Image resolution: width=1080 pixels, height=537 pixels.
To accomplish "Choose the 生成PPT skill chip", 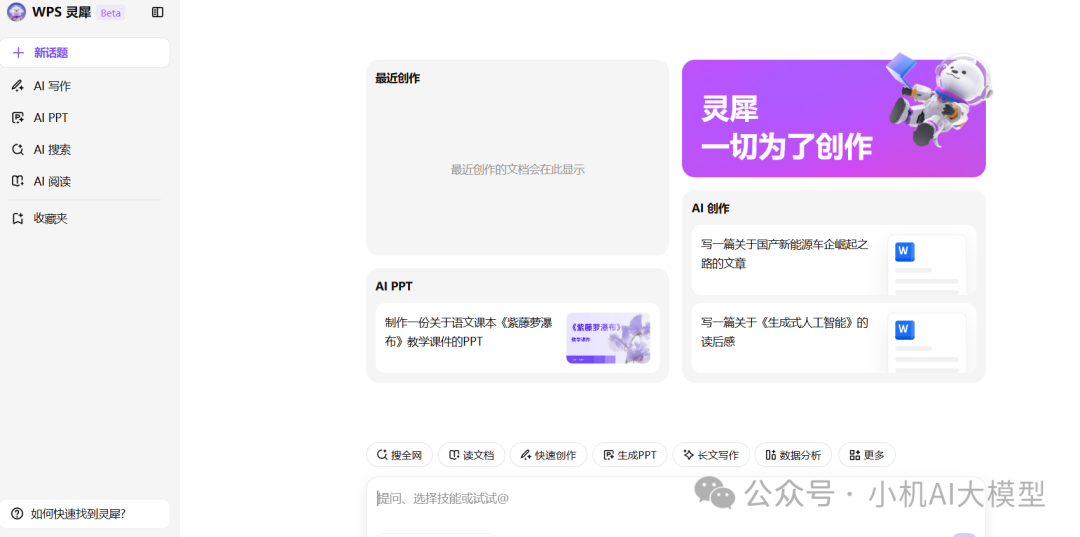I will 630,455.
